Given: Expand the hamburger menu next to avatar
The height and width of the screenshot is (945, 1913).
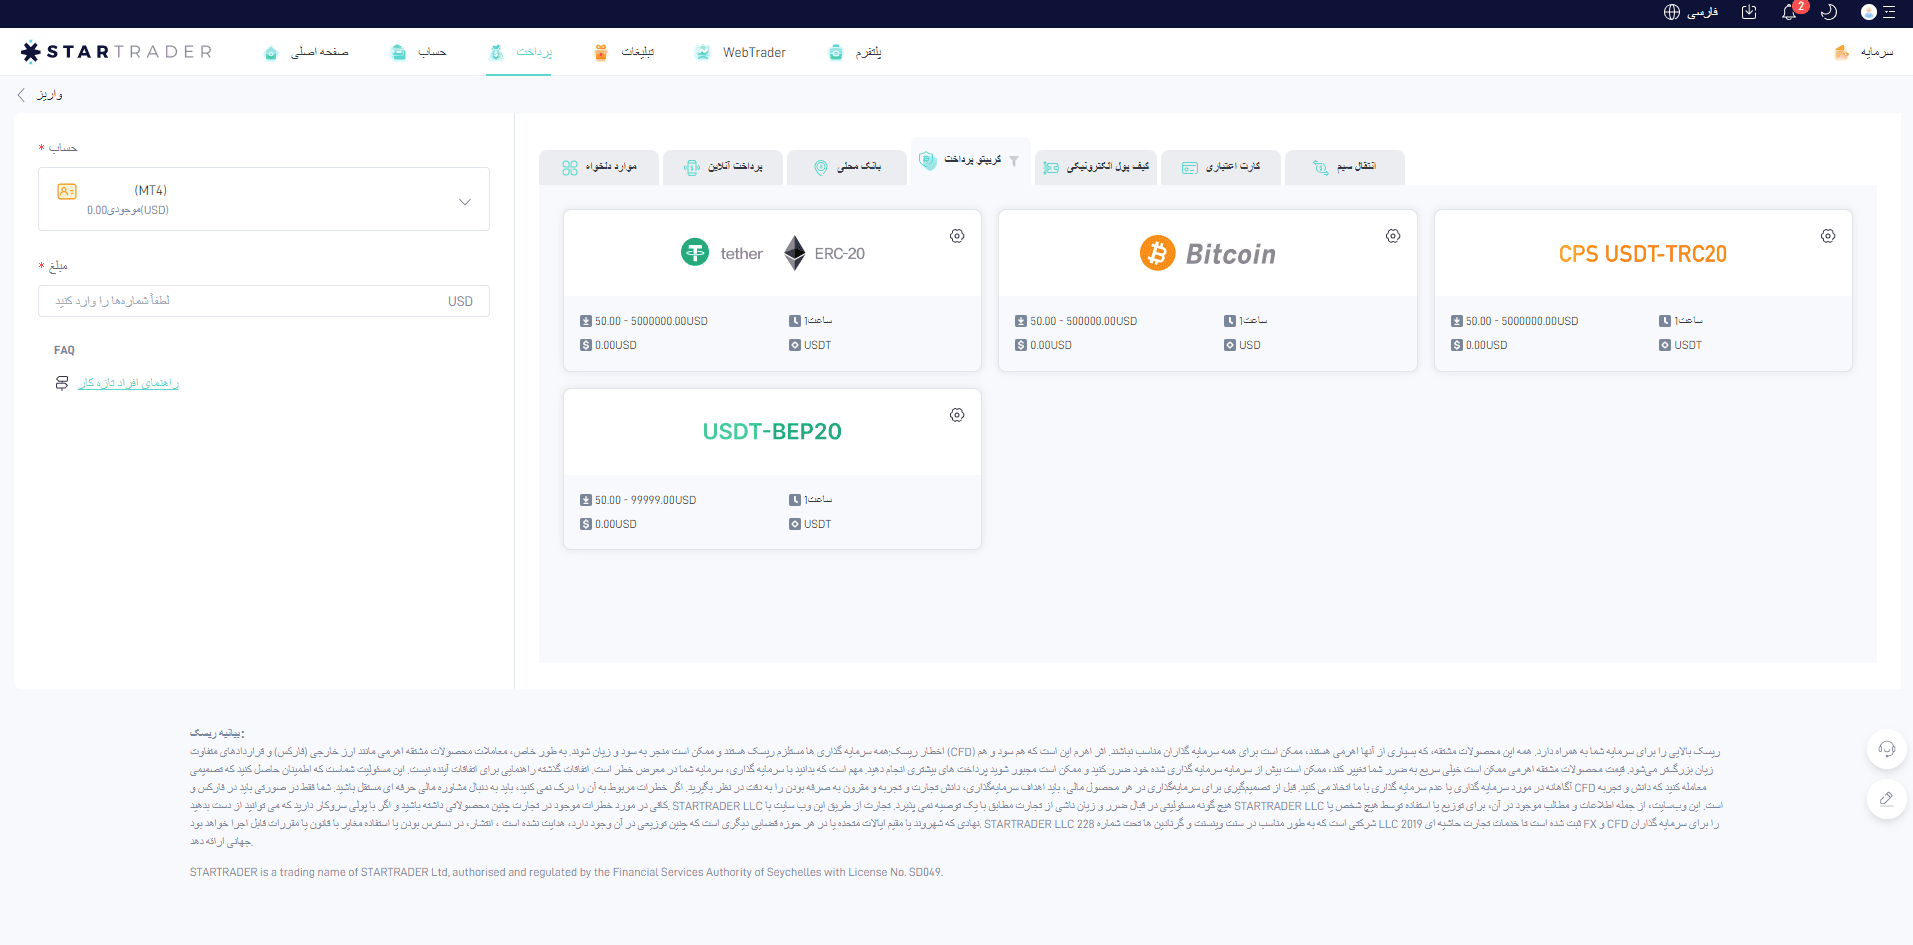Looking at the screenshot, I should pos(1889,12).
